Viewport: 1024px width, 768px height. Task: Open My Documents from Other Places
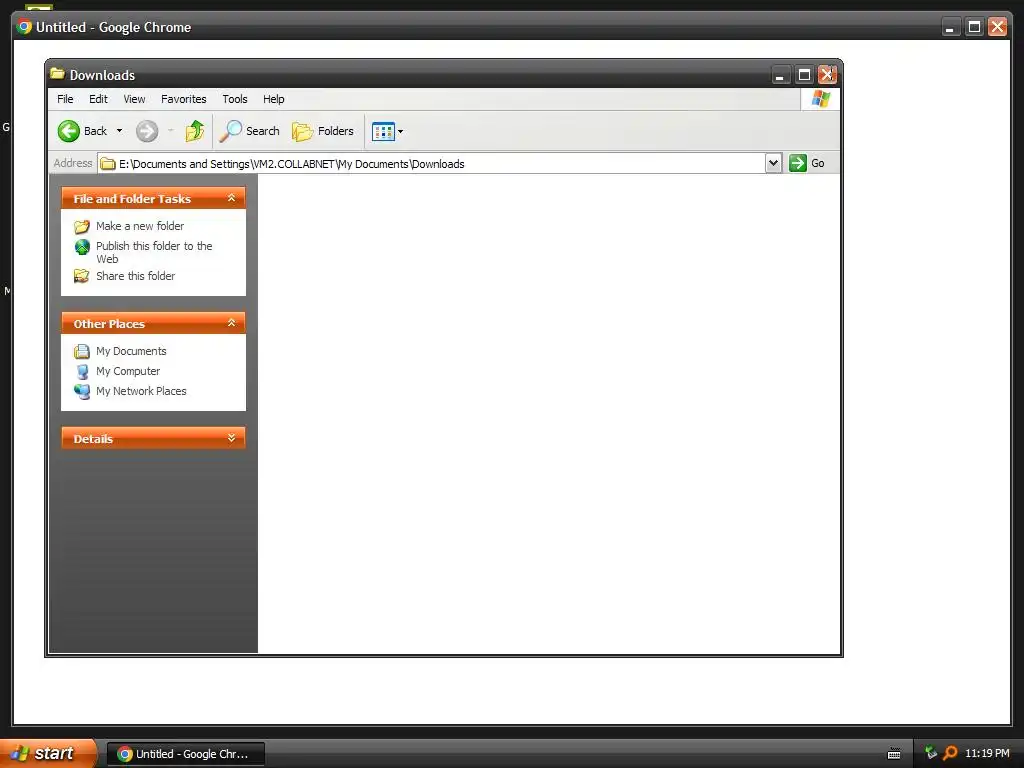(x=131, y=351)
